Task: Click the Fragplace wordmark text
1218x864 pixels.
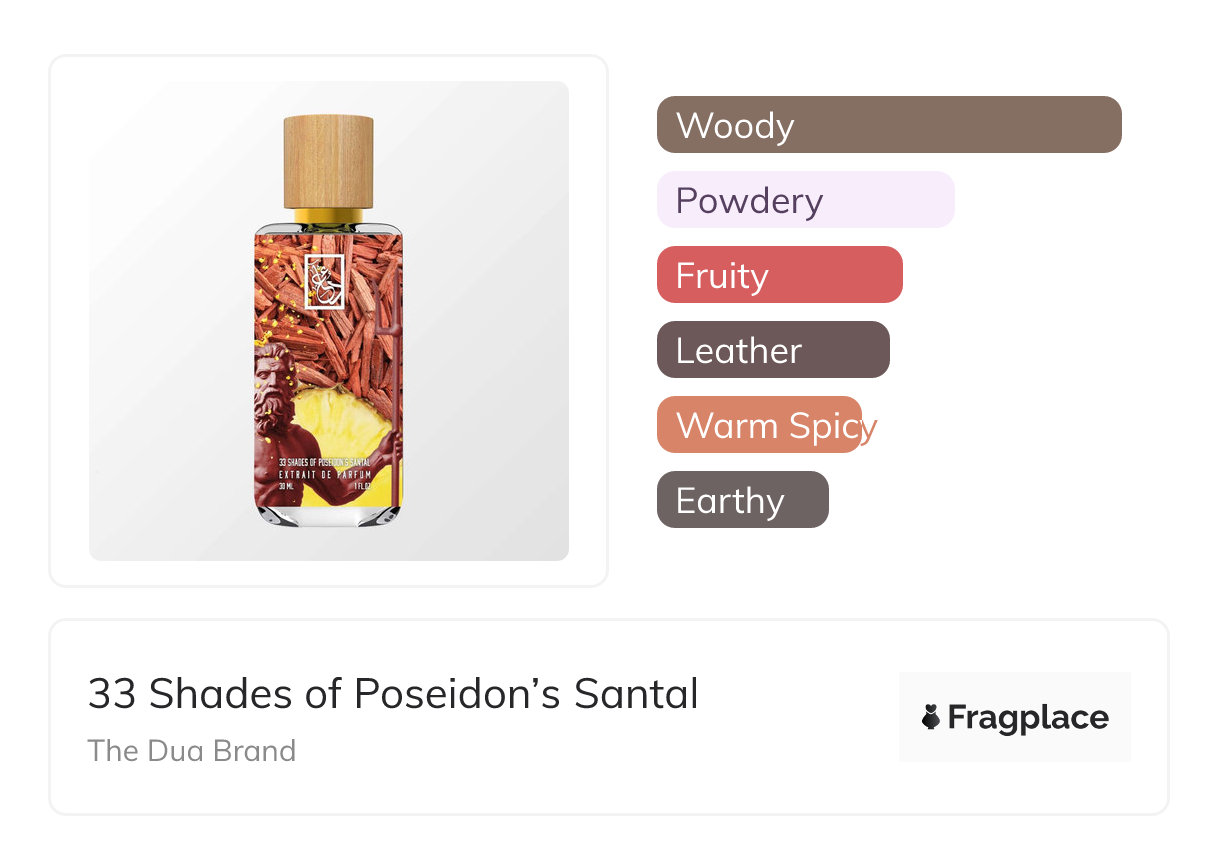Action: pos(1027,717)
